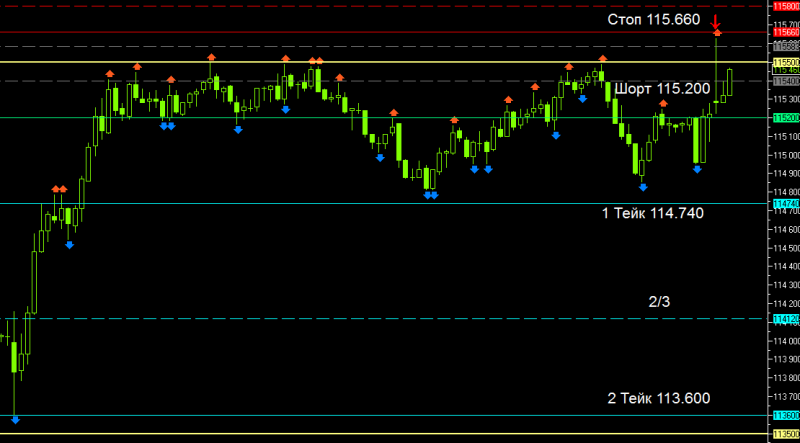Click the 114 200 axis tick label
Viewport: 800px width, 443px height.
tap(787, 303)
